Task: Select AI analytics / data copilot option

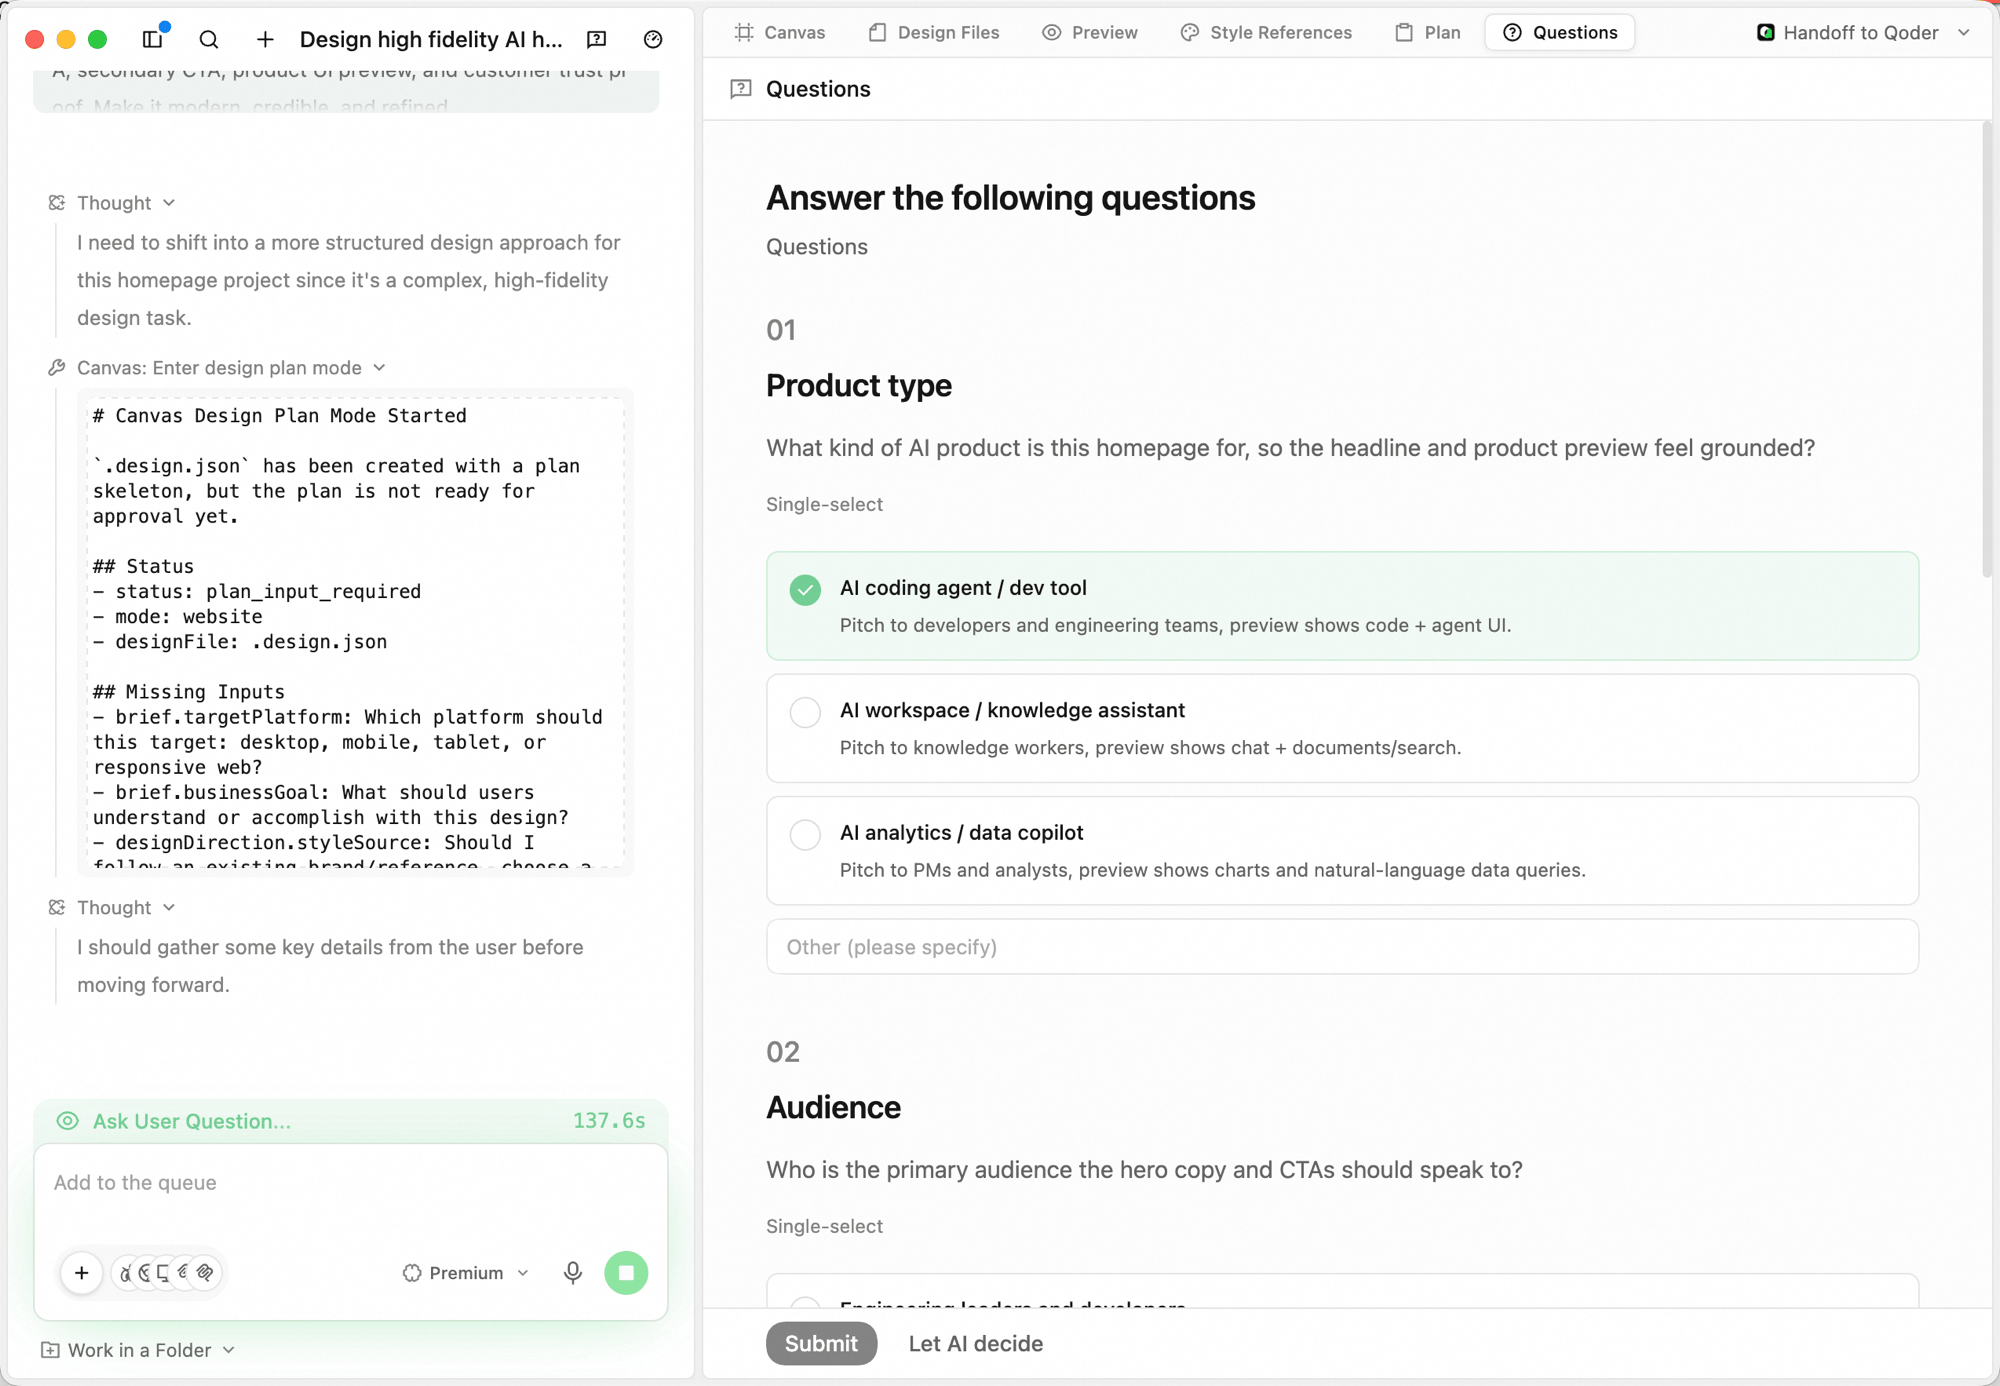Action: click(x=1342, y=851)
